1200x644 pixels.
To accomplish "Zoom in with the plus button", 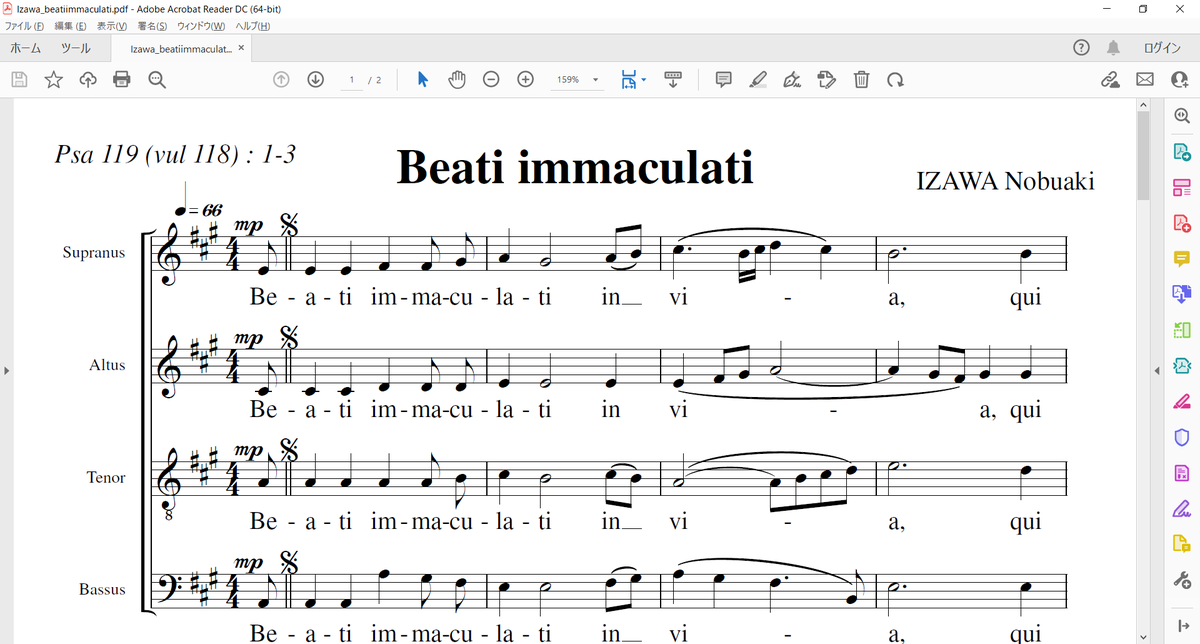I will click(x=525, y=80).
